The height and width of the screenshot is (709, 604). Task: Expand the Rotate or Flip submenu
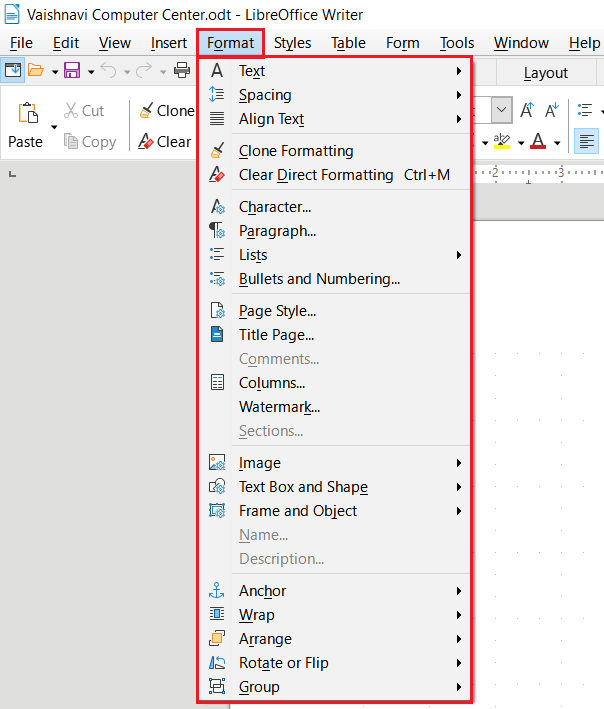[335, 663]
